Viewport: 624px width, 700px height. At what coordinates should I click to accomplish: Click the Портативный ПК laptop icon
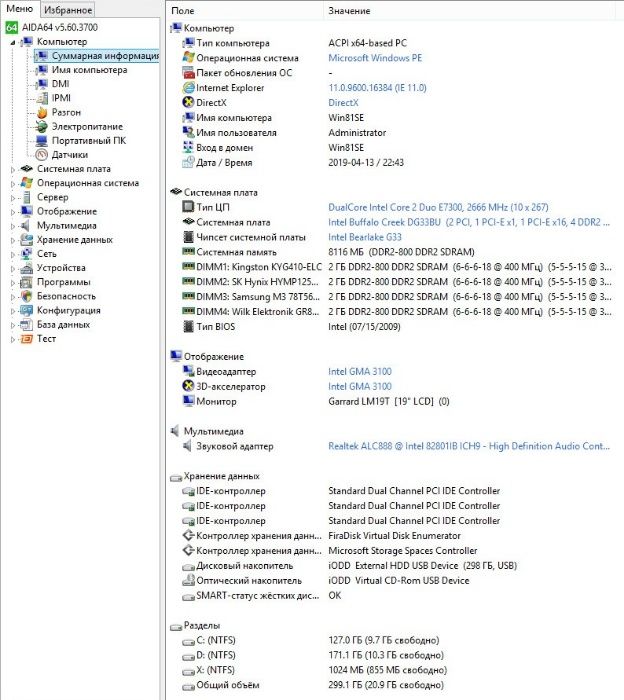[42, 141]
